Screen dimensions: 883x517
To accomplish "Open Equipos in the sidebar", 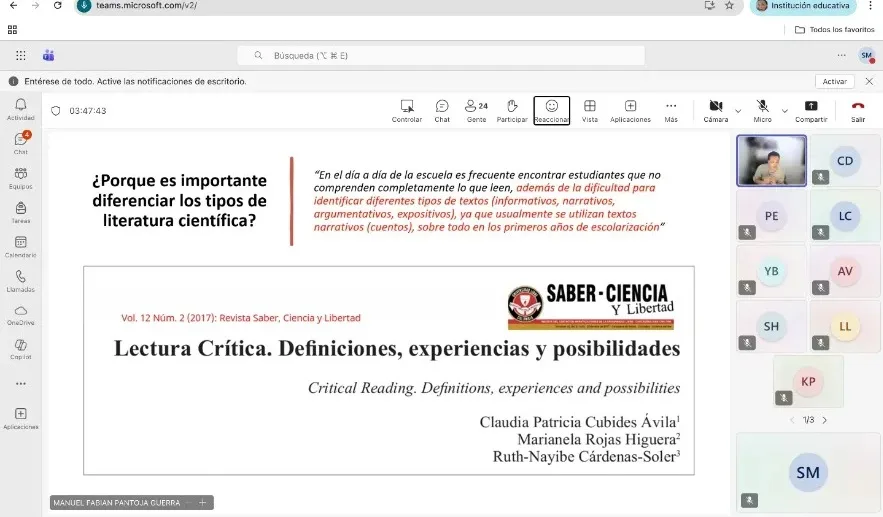I will tap(21, 178).
